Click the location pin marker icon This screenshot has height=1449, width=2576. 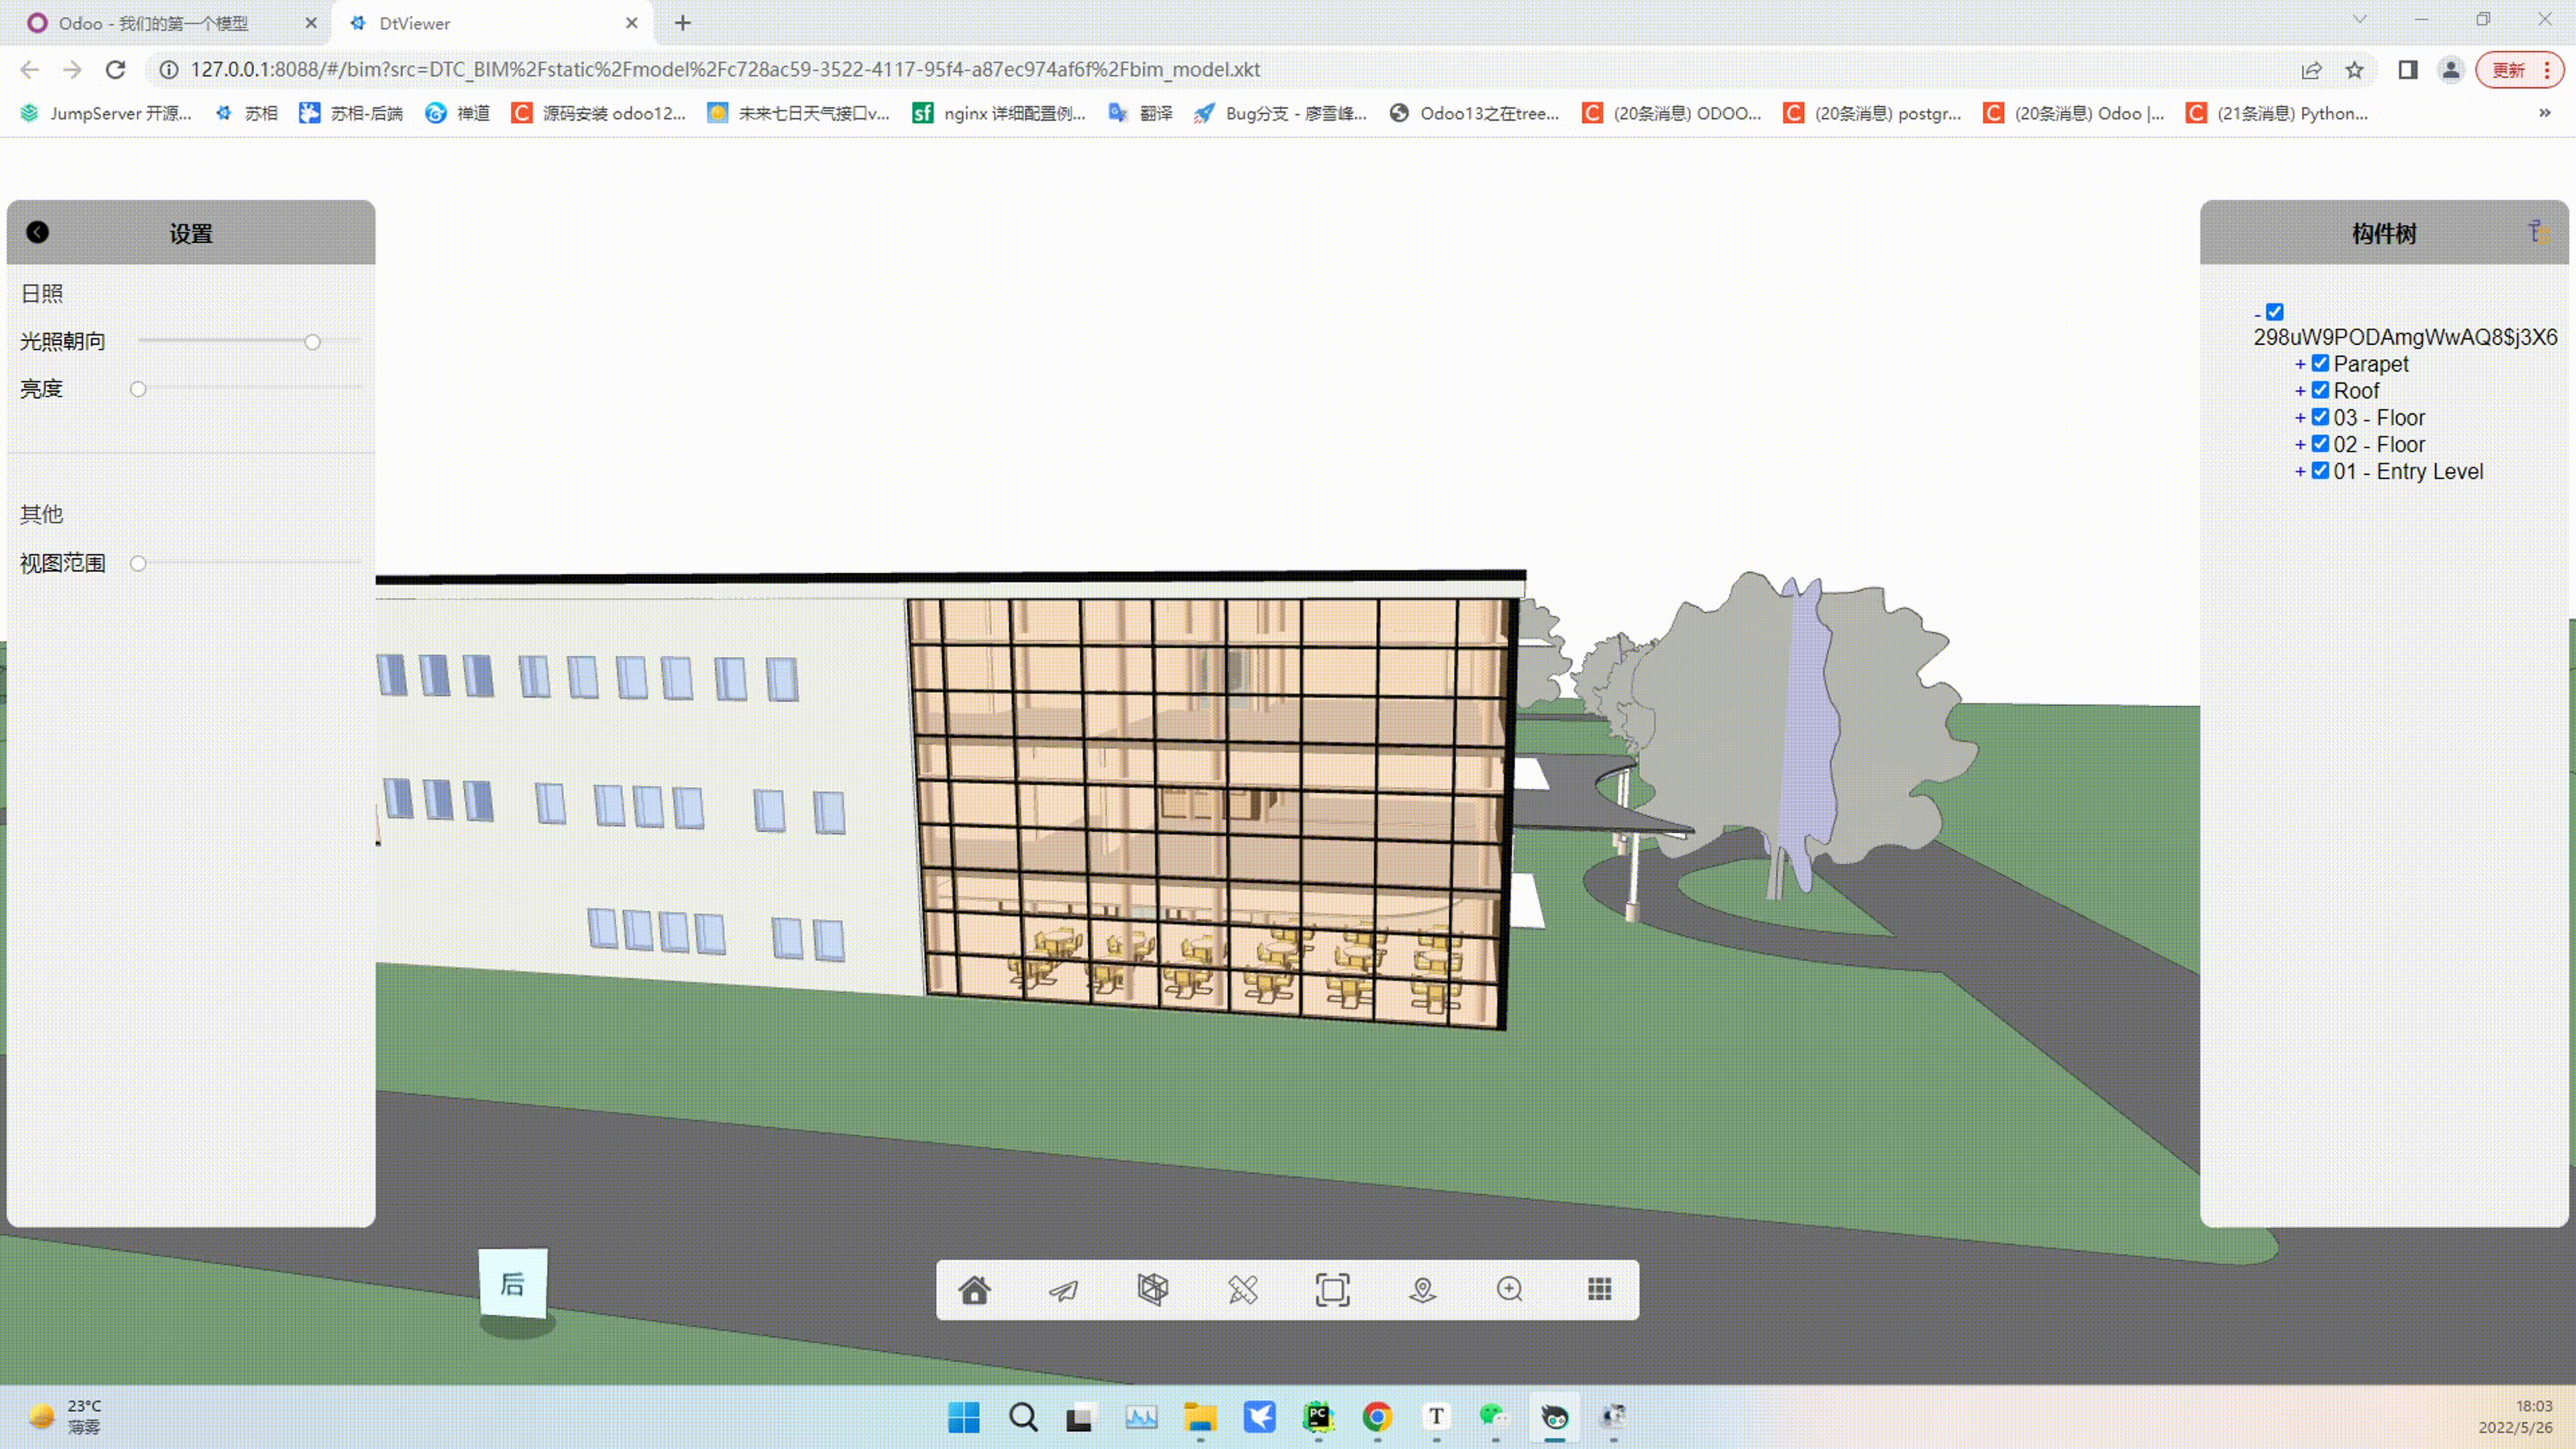click(x=1422, y=1290)
